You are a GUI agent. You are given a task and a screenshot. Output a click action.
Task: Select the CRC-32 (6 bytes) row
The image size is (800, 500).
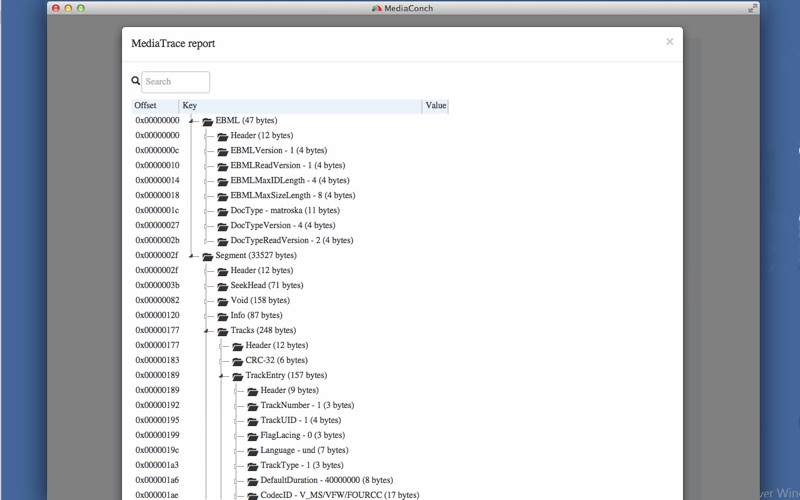(x=276, y=360)
